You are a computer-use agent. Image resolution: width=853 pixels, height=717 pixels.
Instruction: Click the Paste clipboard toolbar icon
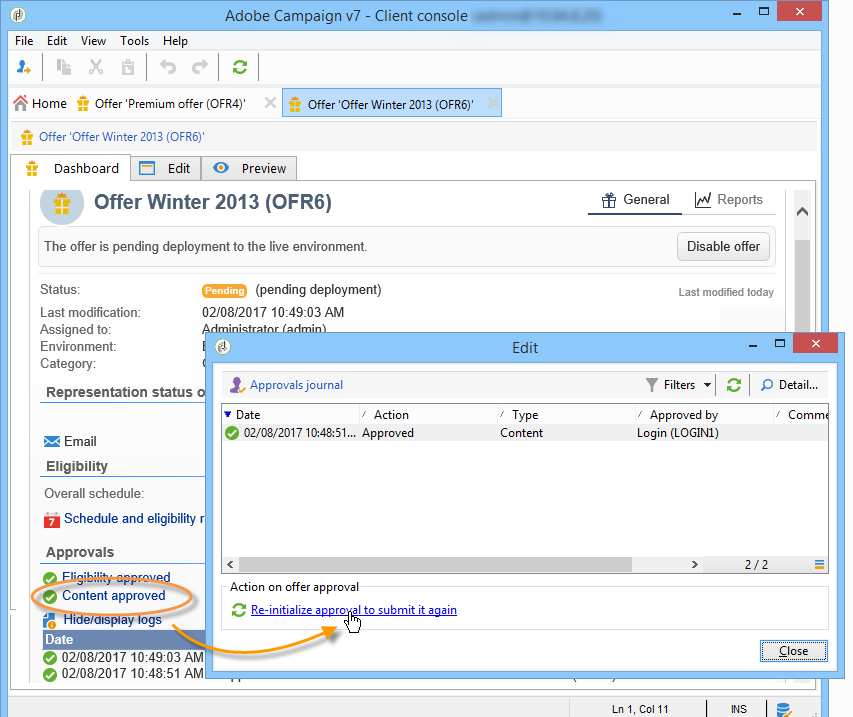[x=128, y=67]
